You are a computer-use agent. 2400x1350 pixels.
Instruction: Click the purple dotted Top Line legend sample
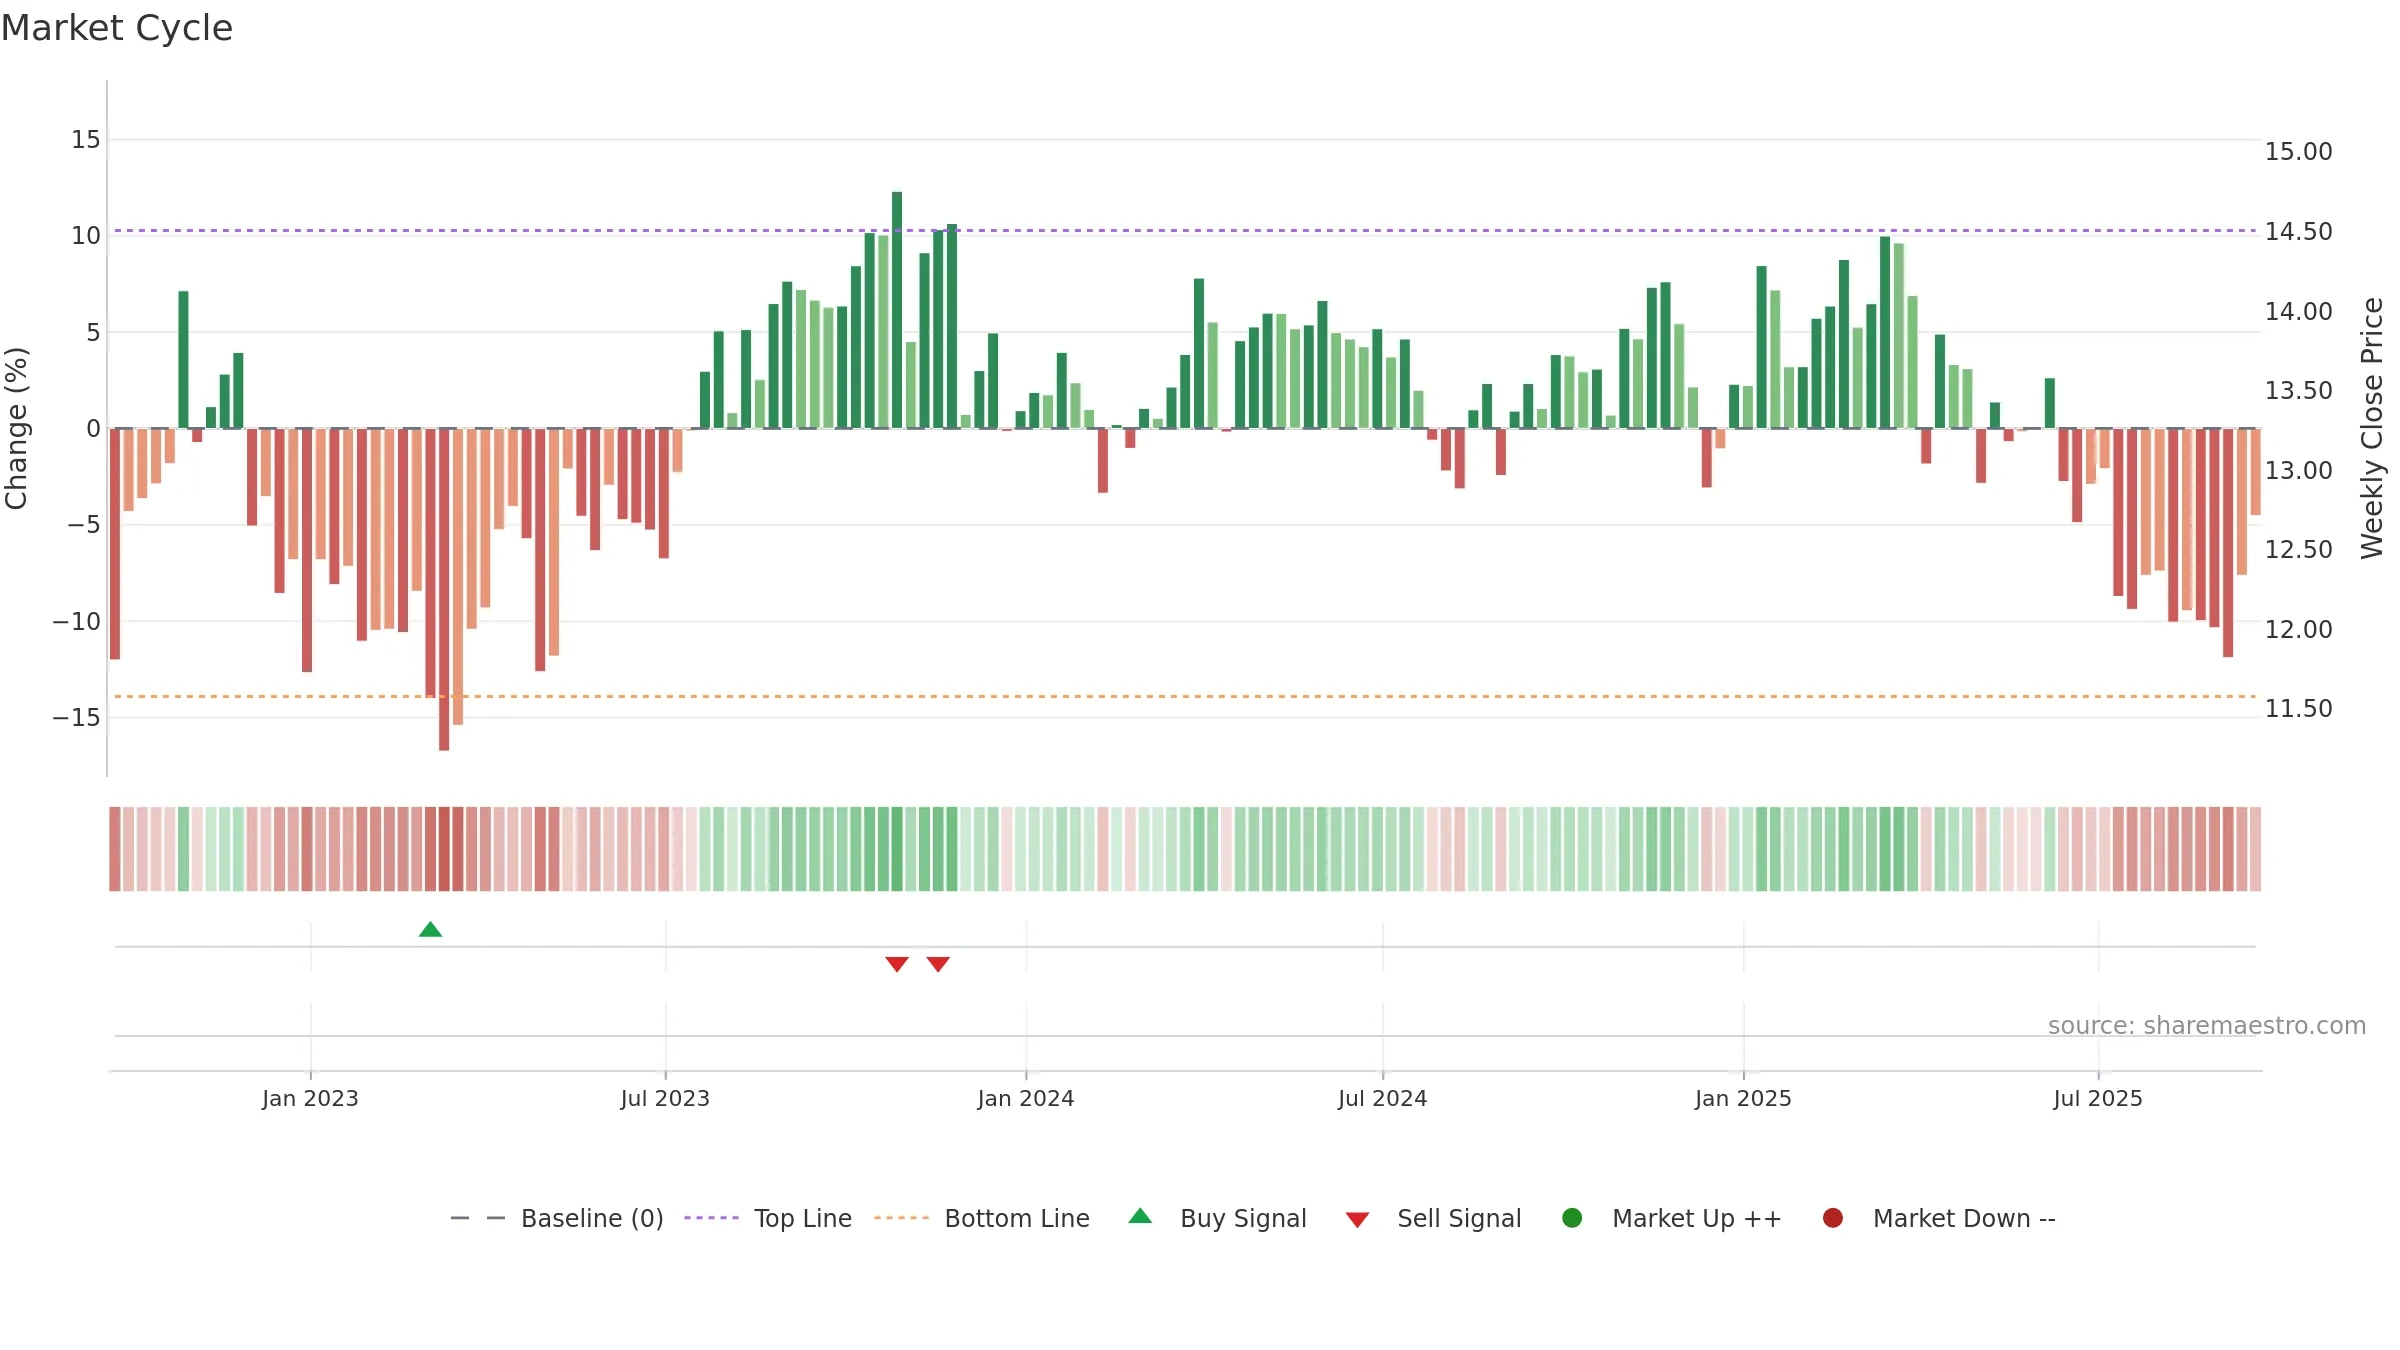coord(711,1218)
